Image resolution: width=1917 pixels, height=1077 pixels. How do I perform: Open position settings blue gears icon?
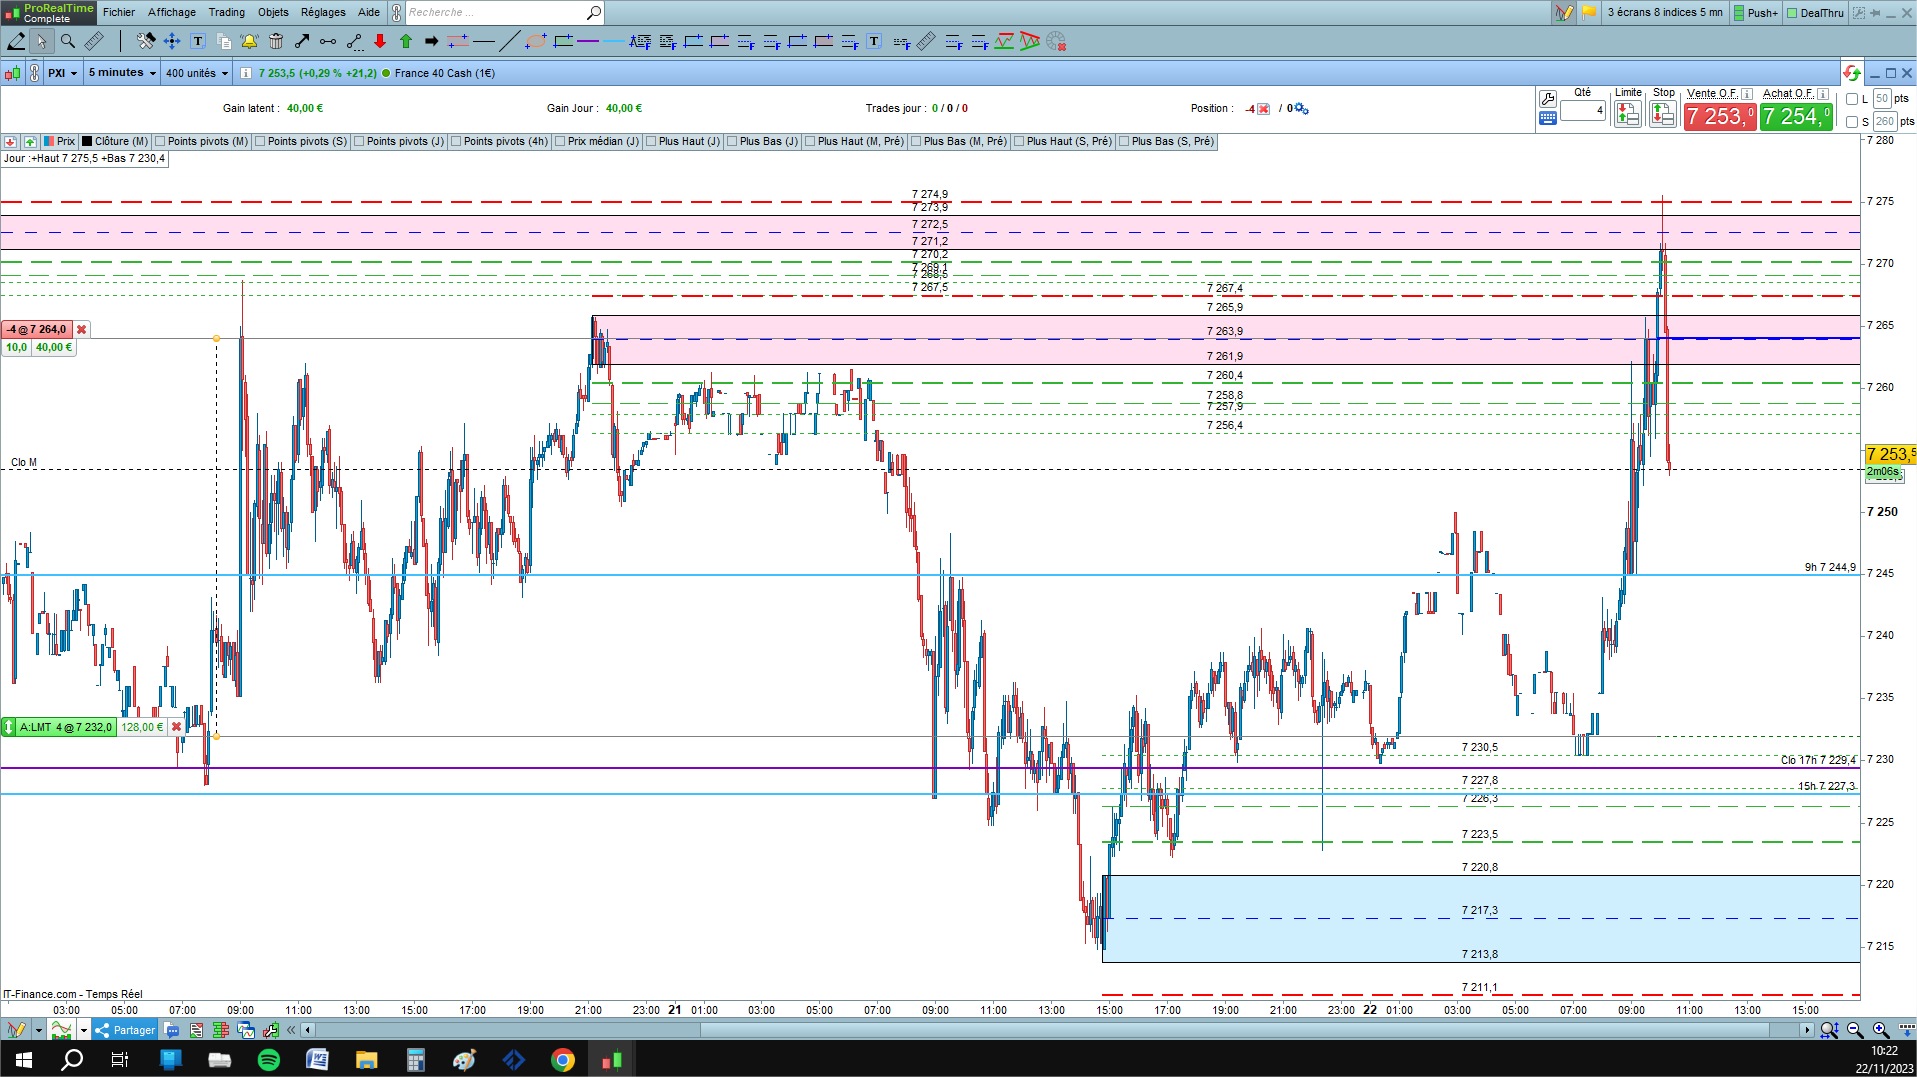coord(1301,109)
